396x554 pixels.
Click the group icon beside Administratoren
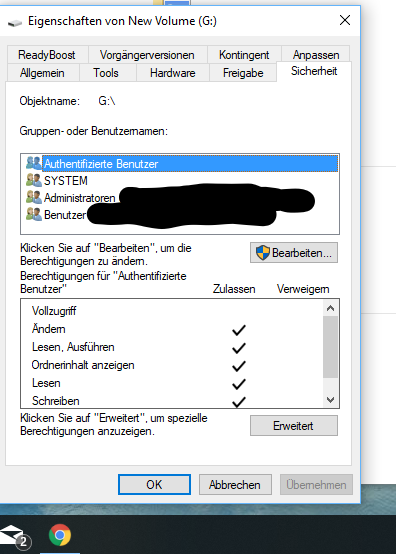pyautogui.click(x=34, y=197)
